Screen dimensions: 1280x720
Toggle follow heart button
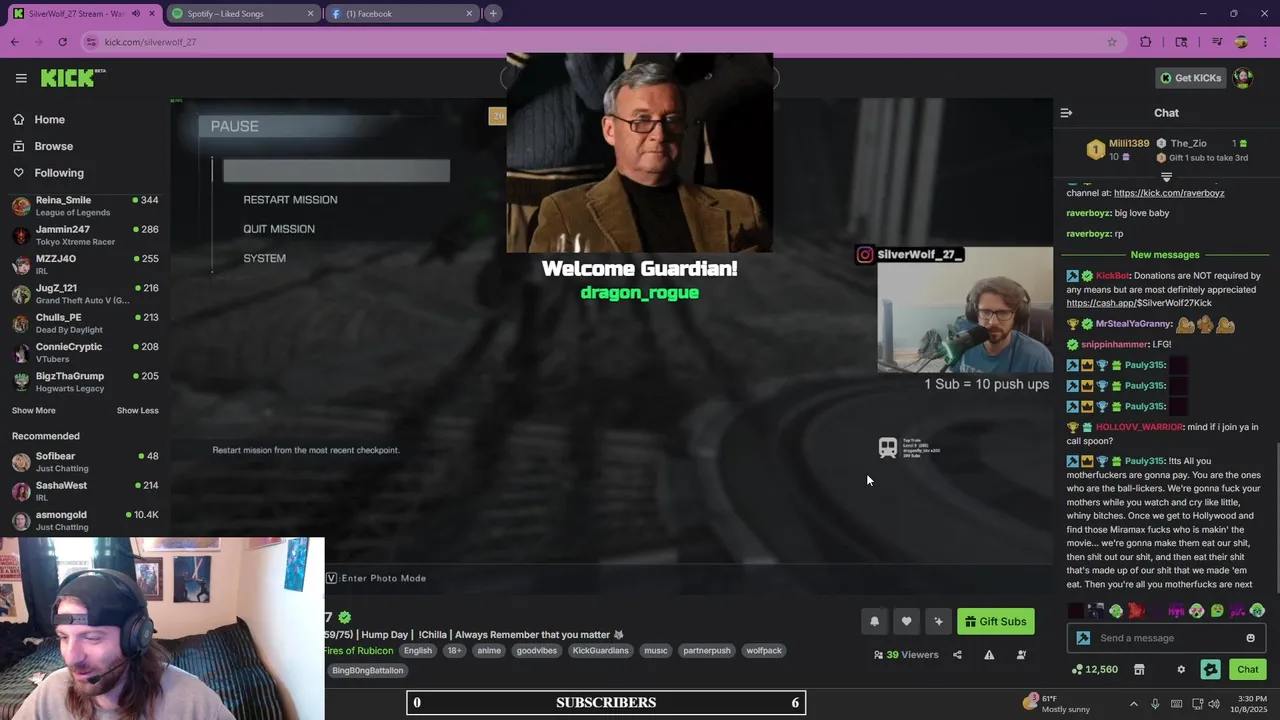tap(906, 622)
